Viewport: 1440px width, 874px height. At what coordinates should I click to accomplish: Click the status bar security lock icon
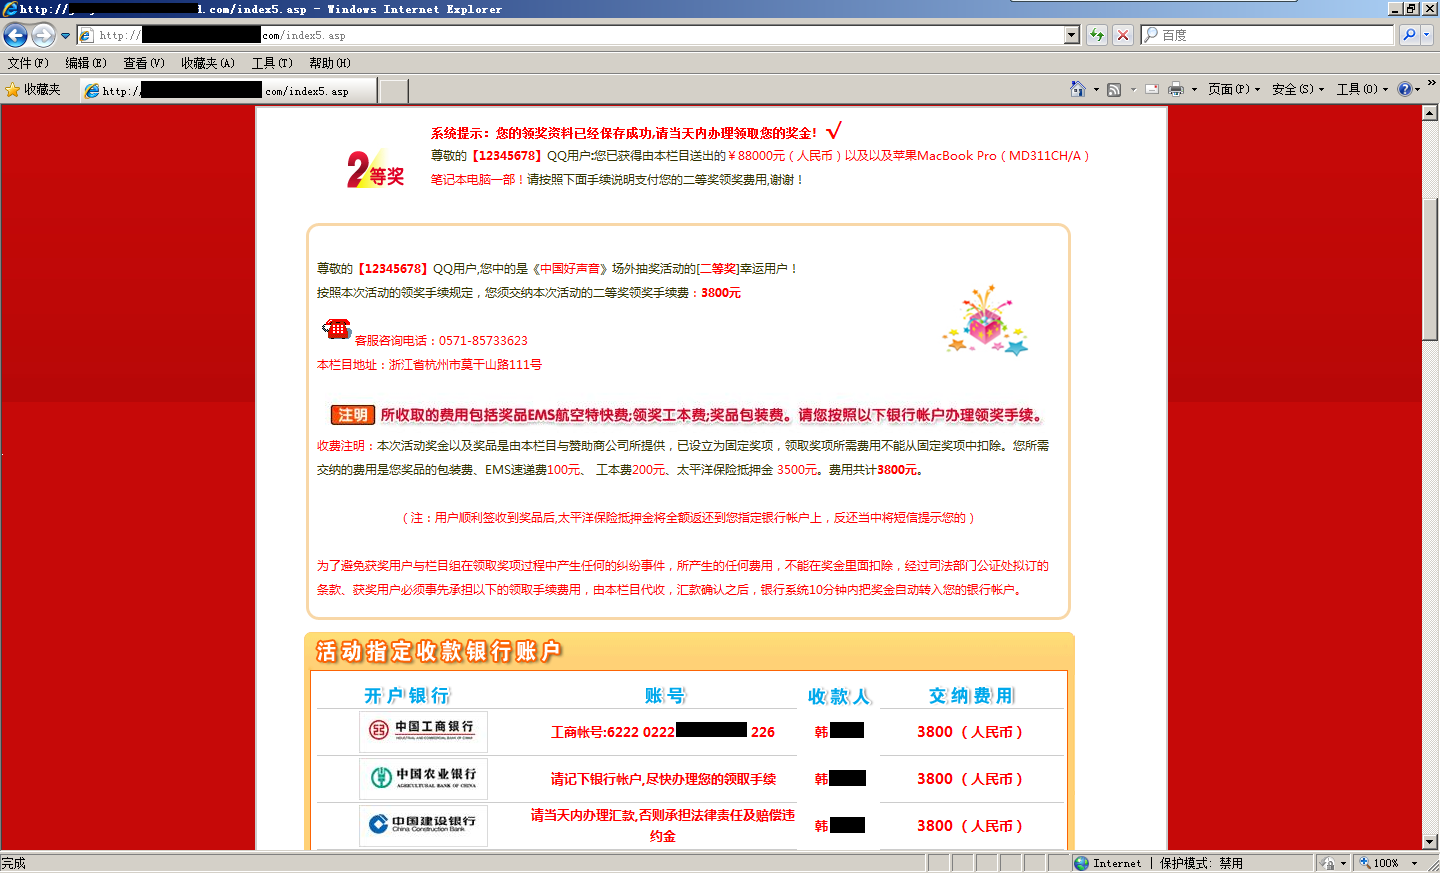coord(1327,863)
